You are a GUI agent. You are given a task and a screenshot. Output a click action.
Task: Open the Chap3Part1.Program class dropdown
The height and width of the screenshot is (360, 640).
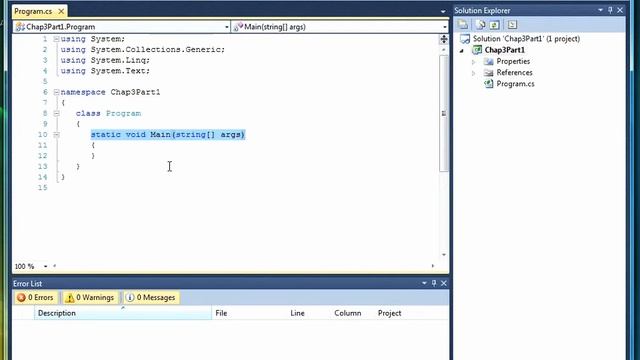click(227, 27)
